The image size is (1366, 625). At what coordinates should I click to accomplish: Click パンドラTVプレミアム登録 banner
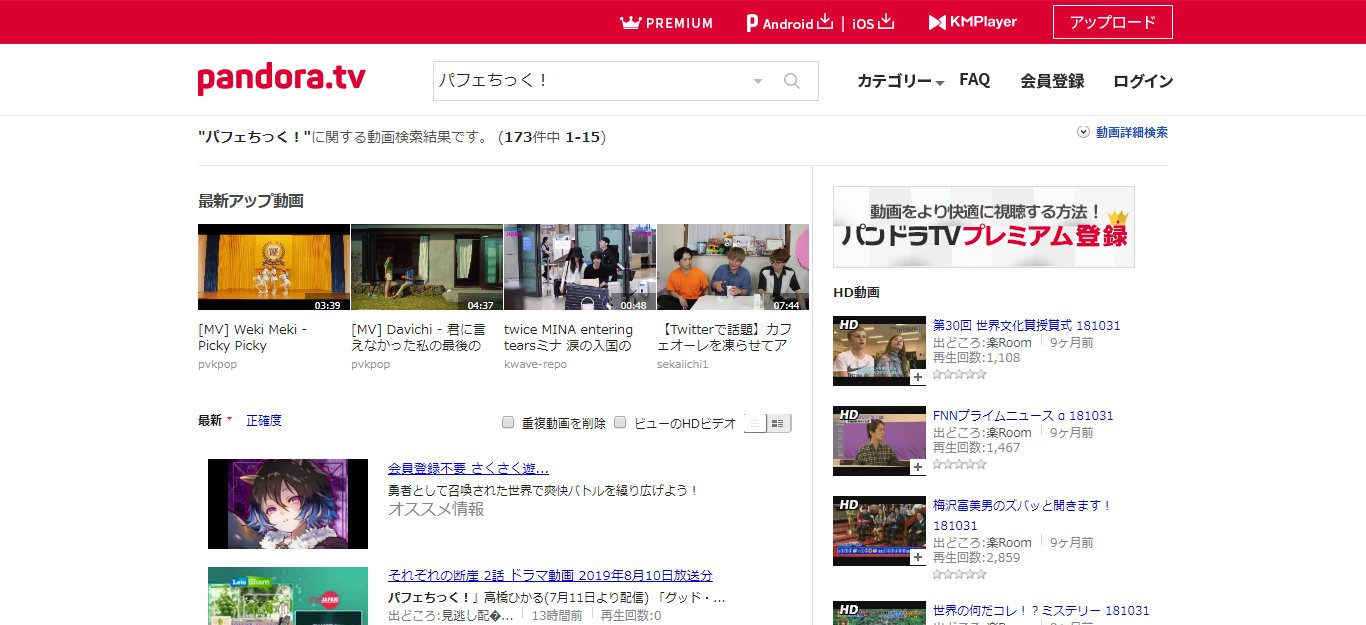pos(984,227)
